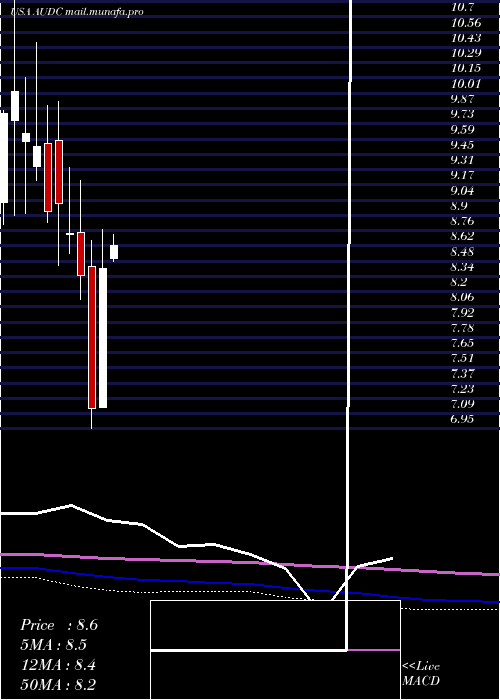This screenshot has height=700, width=500.
Task: Click the 9.31 price axis label
Action: pos(463,159)
